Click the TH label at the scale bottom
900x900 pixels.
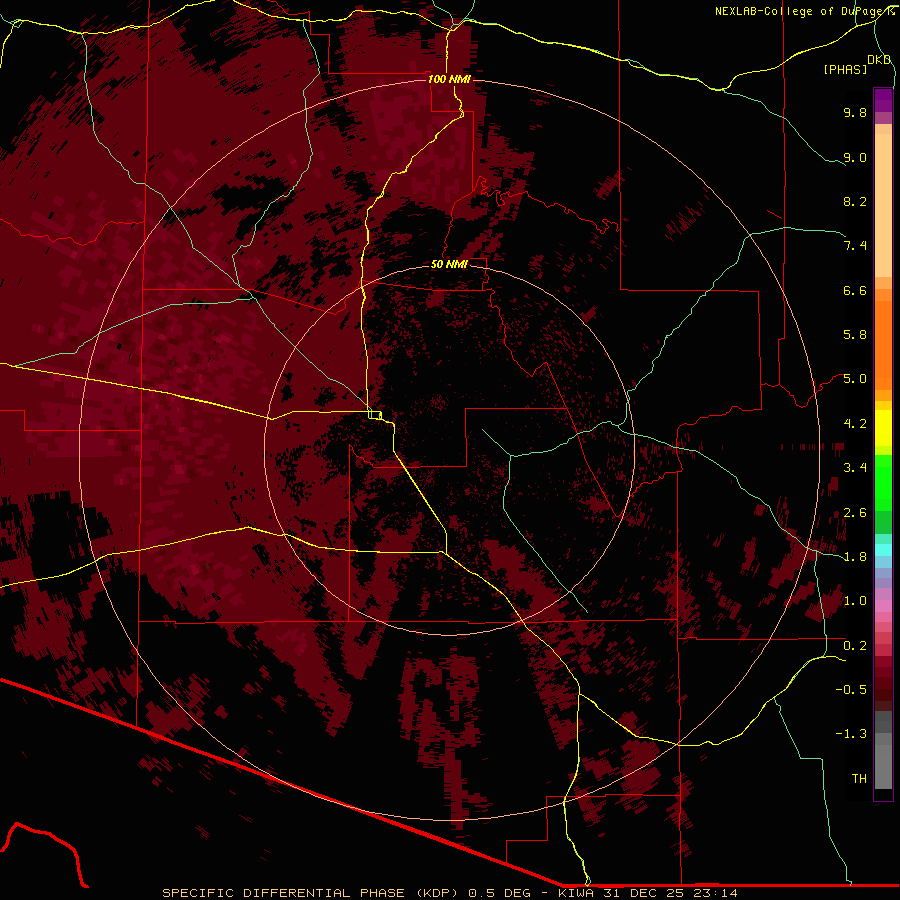coord(859,779)
